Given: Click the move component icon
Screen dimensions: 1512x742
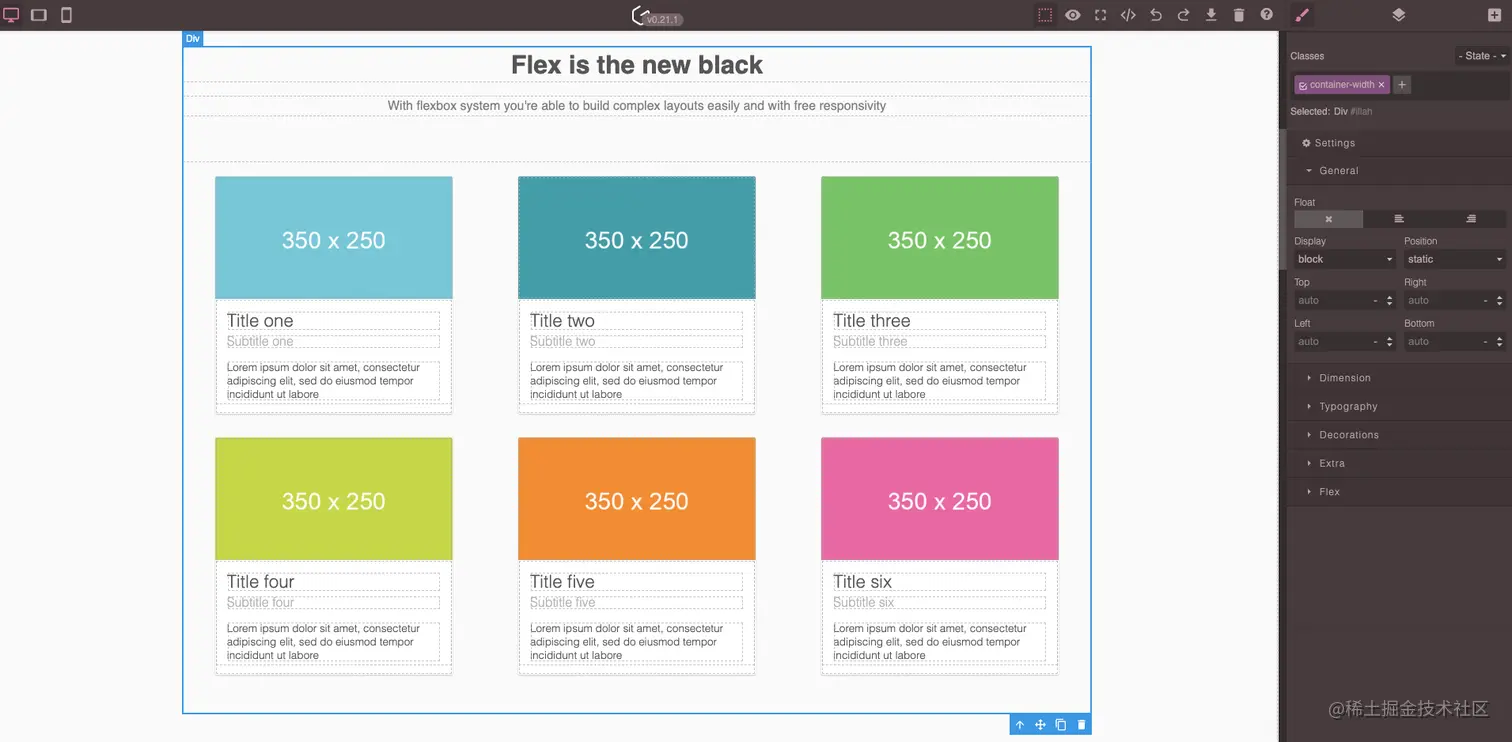Looking at the screenshot, I should [x=1040, y=725].
